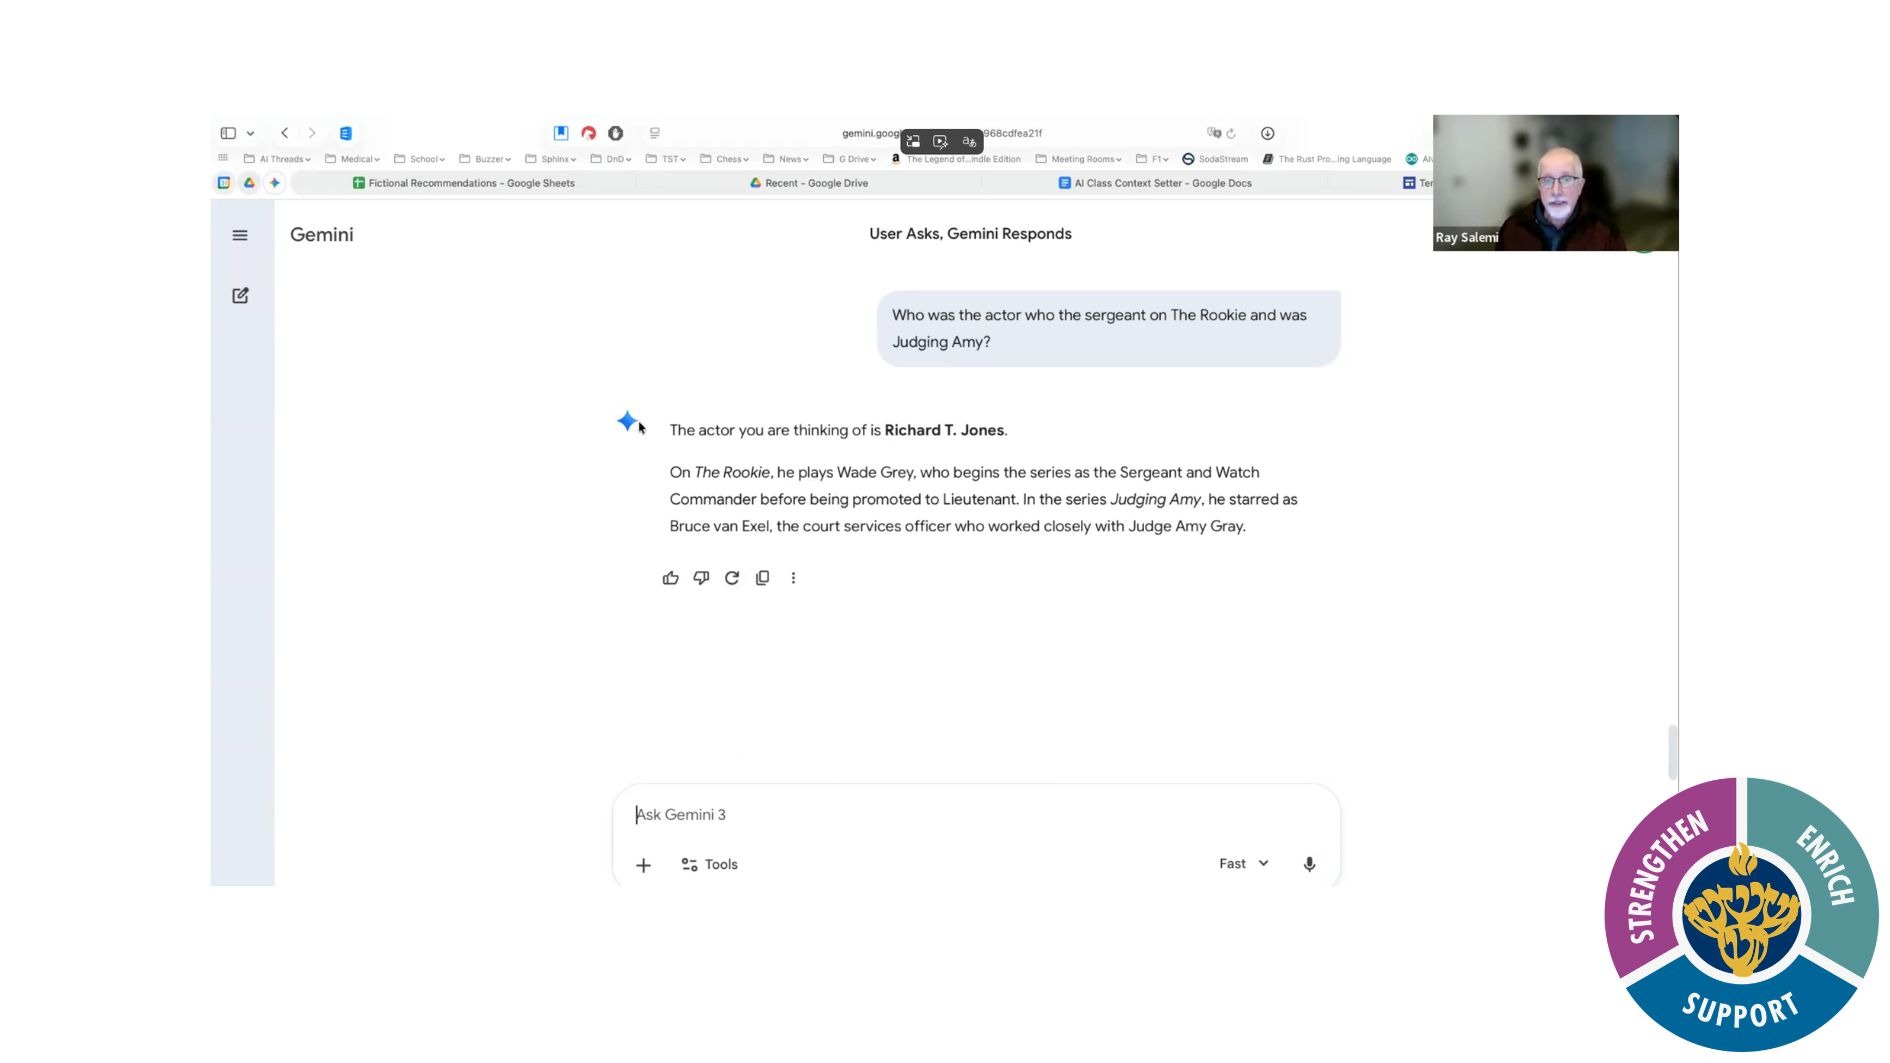This screenshot has height=1063, width=1890.
Task: Regenerate the Gemini response
Action: [732, 578]
